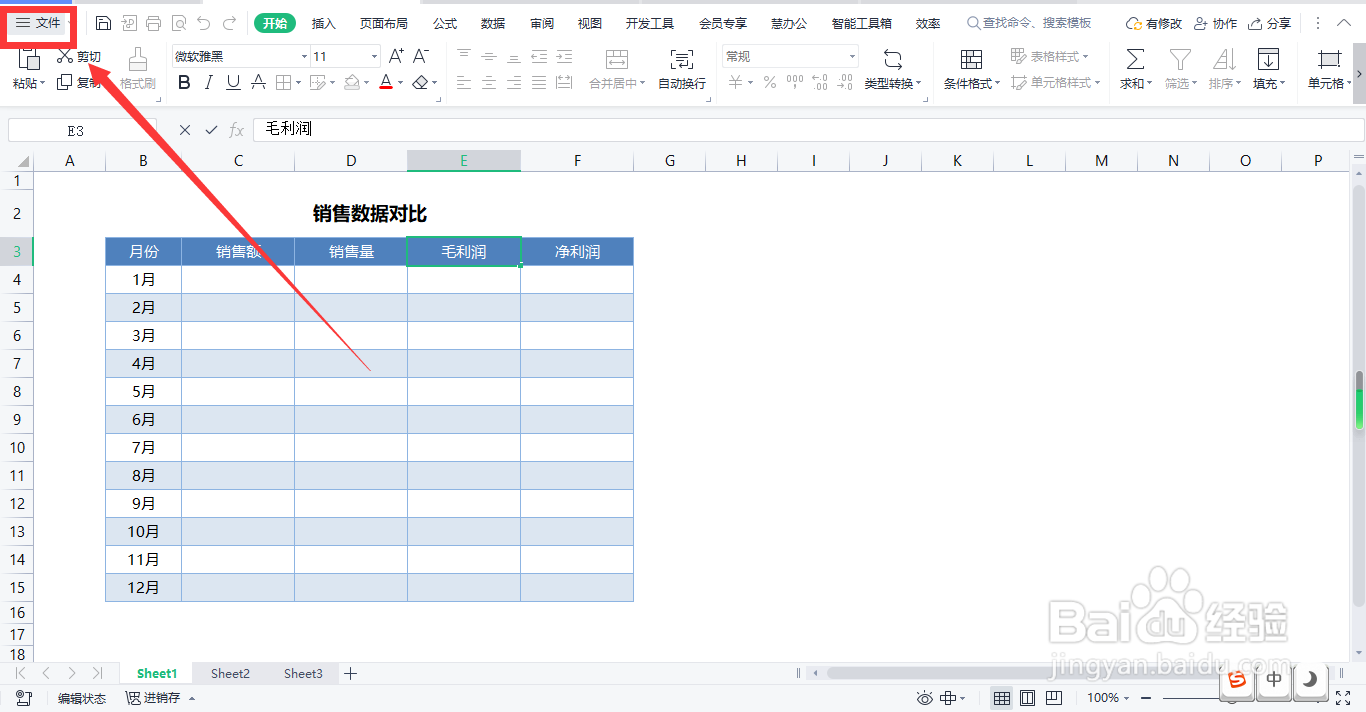The height and width of the screenshot is (712, 1366).
Task: Click the Paste (粘贴) clipboard icon
Action: pos(28,59)
